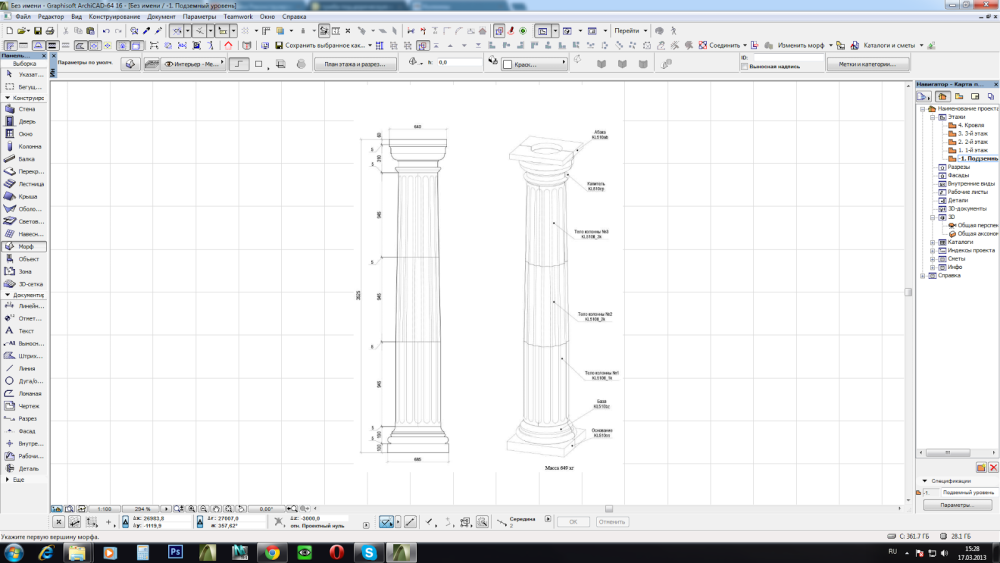Collapse the Этажи tree node
This screenshot has width=1000, height=563.
(x=932, y=116)
